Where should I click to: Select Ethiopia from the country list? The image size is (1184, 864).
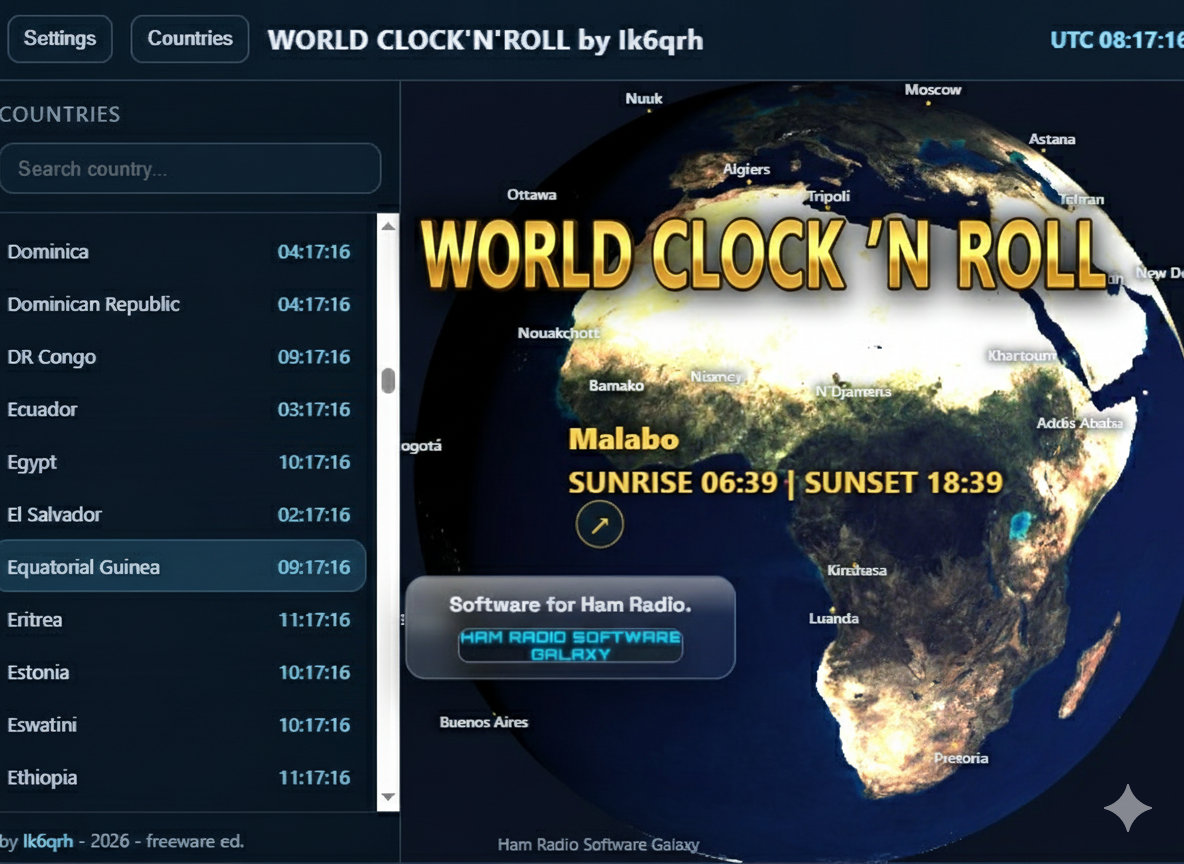pyautogui.click(x=180, y=777)
